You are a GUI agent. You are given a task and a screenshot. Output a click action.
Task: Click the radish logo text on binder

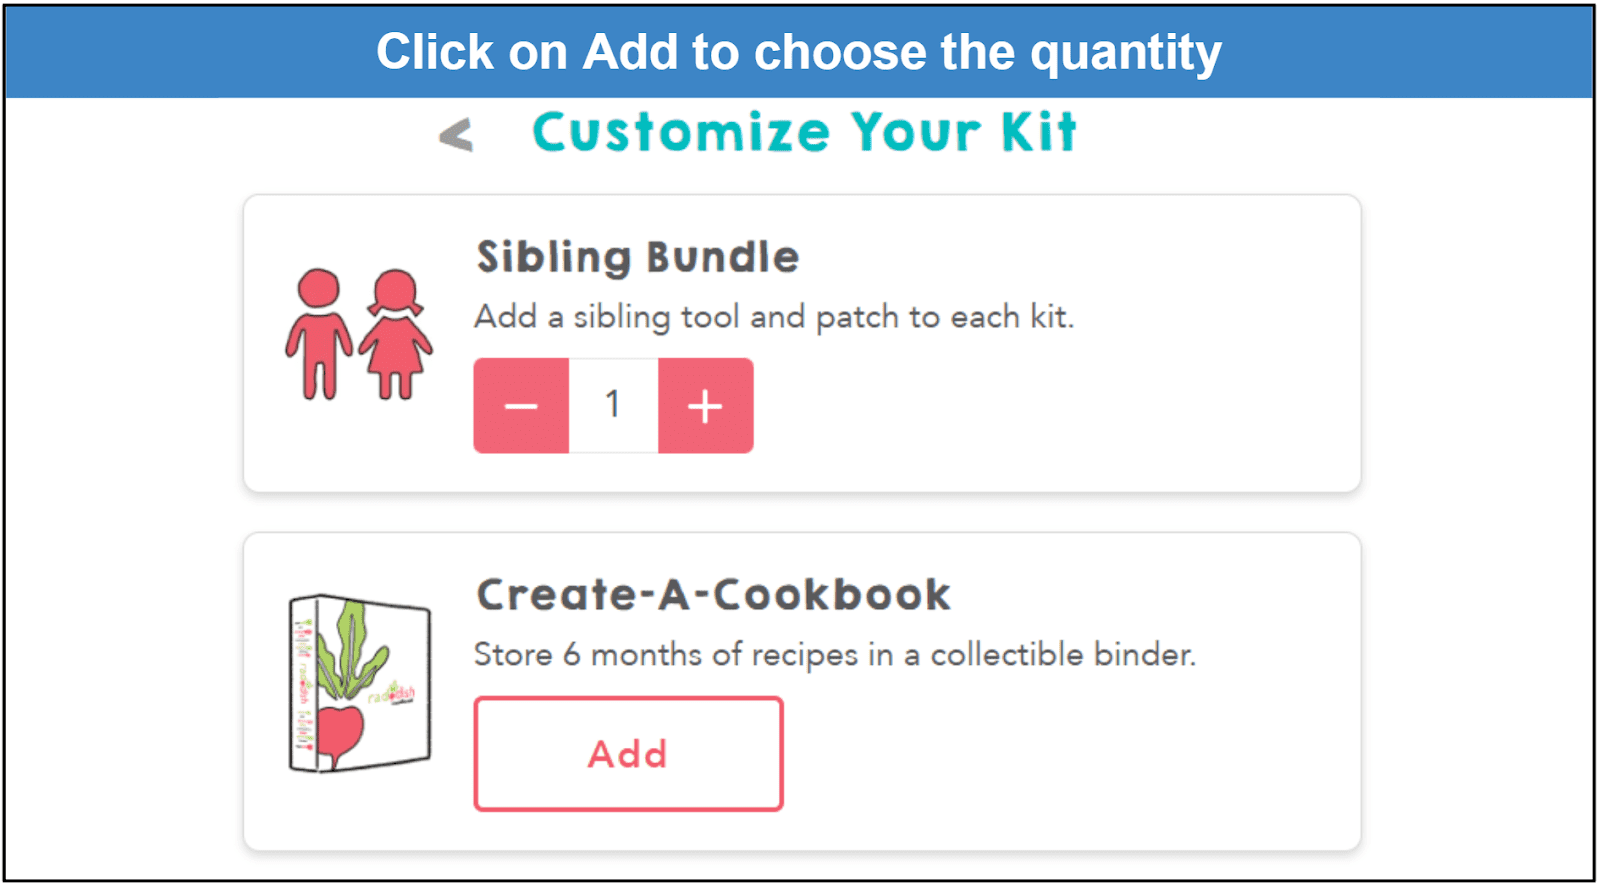click(391, 694)
